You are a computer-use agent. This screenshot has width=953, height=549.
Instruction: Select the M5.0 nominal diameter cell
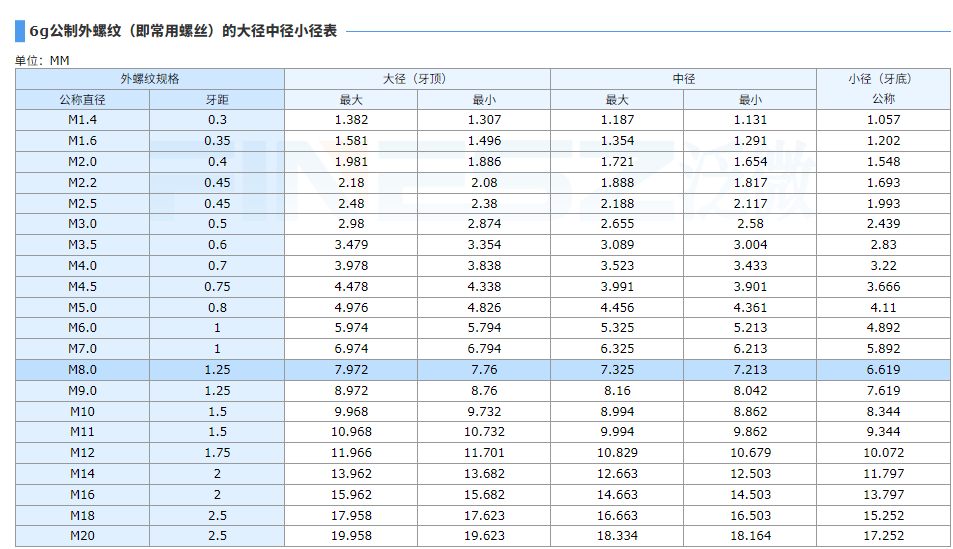[82, 307]
